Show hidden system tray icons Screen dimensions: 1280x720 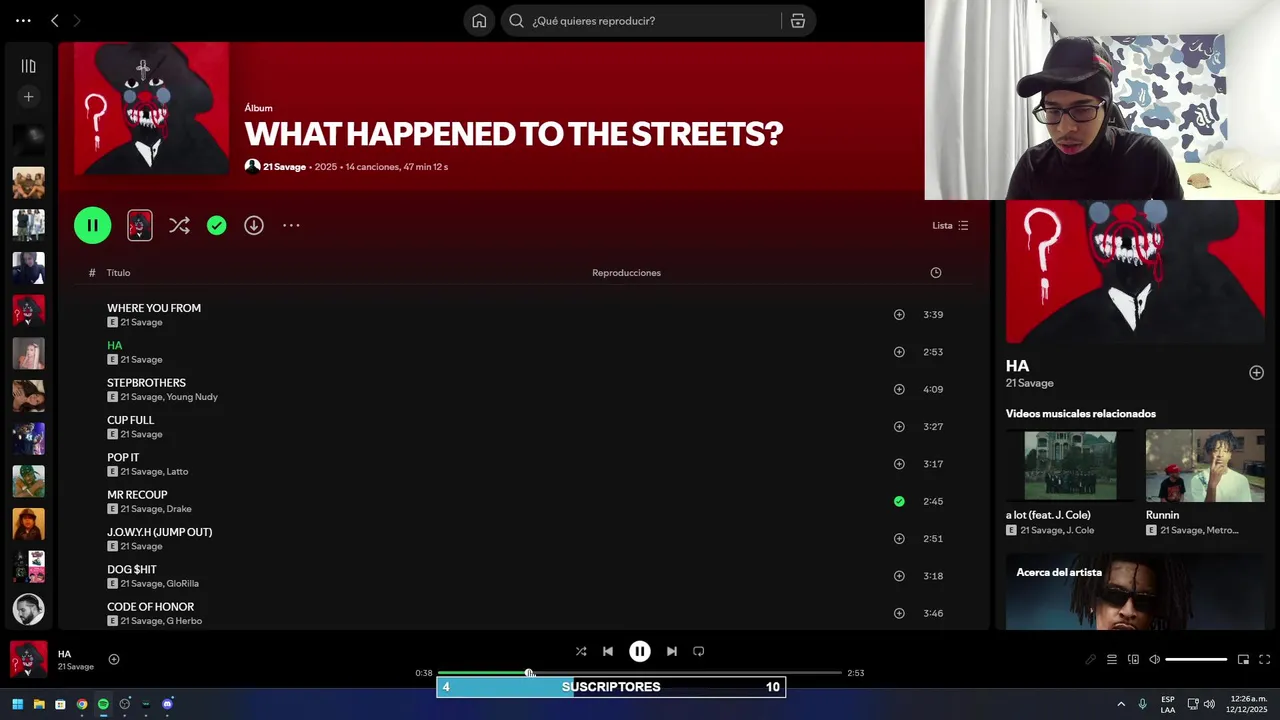(1121, 704)
